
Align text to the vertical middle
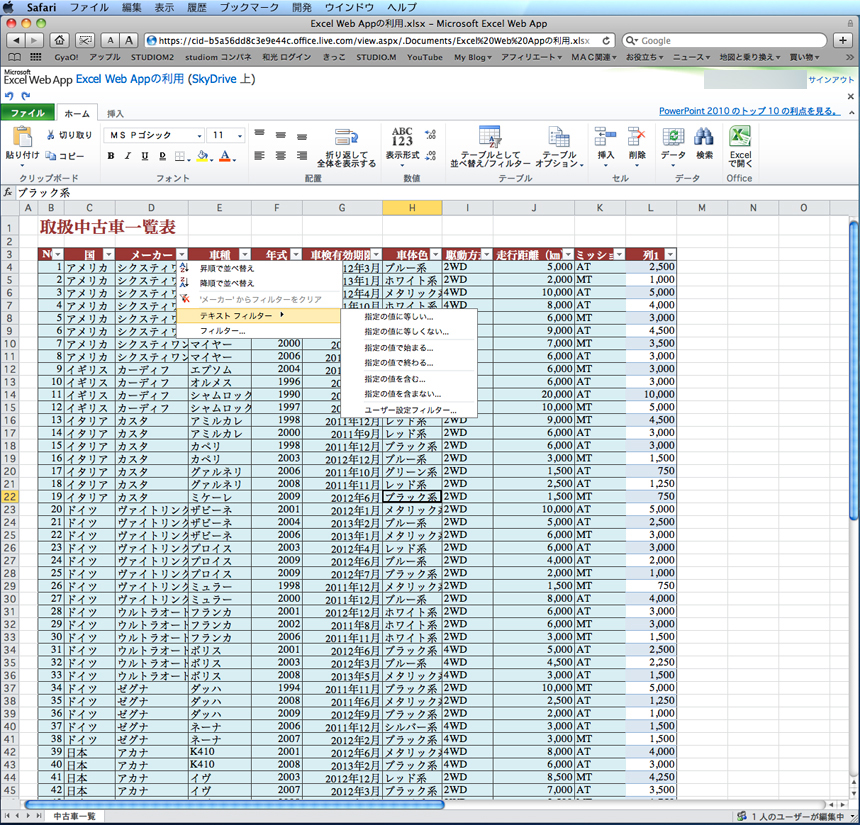point(281,135)
